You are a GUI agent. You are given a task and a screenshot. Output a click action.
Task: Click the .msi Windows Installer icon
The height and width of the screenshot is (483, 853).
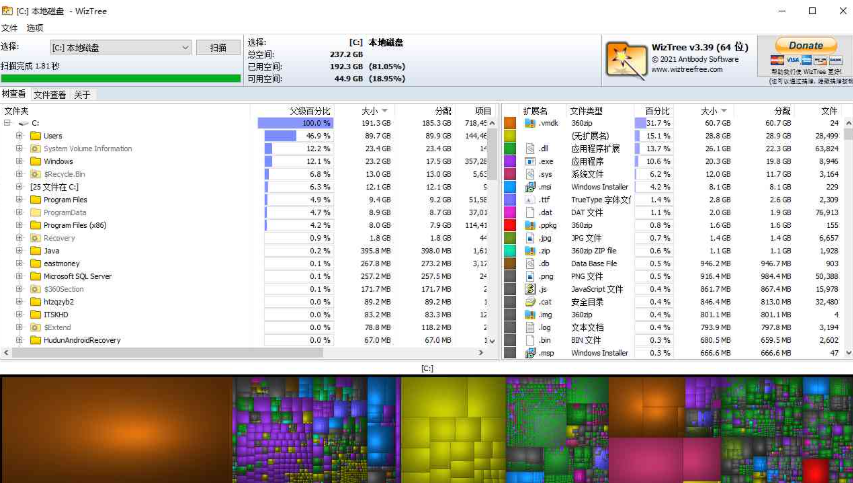(x=530, y=187)
